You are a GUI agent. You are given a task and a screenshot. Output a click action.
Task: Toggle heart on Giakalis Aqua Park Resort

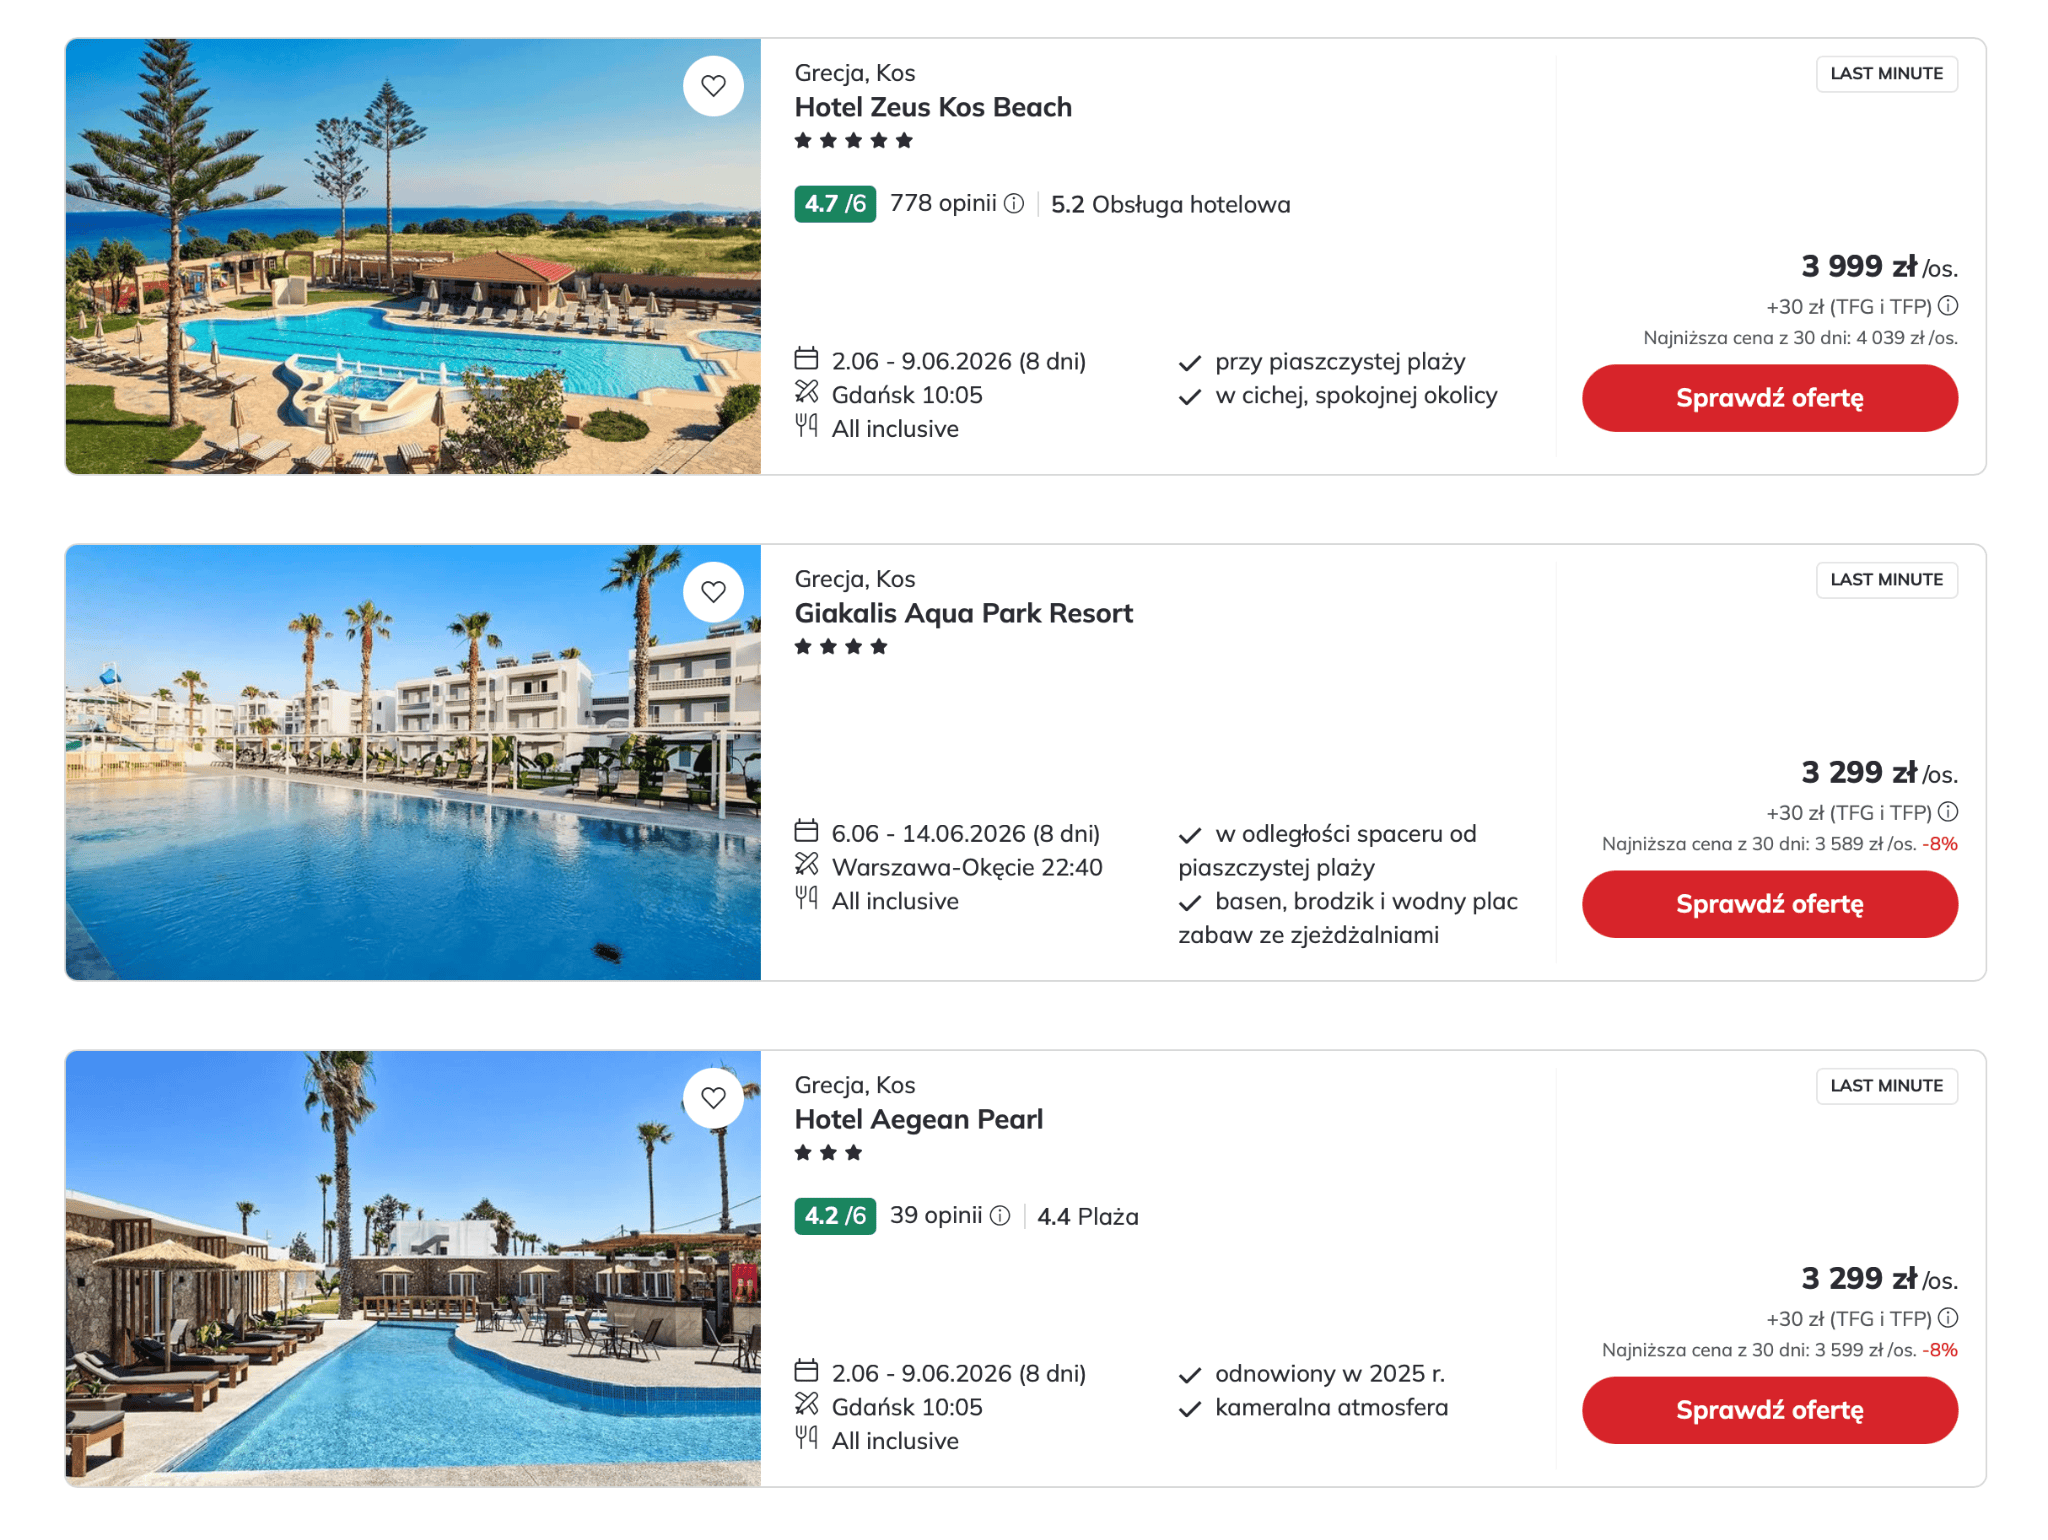tap(713, 593)
